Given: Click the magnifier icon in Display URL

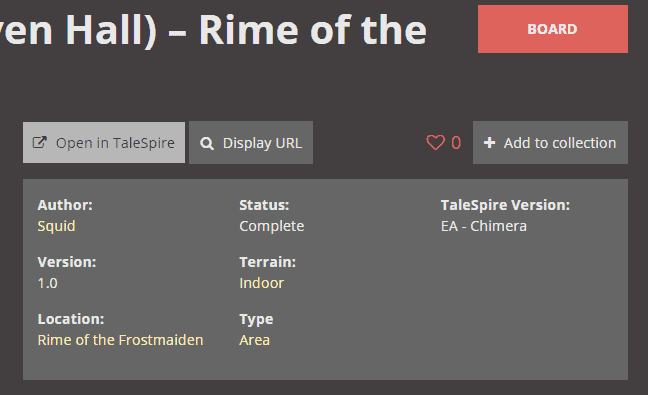Looking at the screenshot, I should click(x=207, y=143).
